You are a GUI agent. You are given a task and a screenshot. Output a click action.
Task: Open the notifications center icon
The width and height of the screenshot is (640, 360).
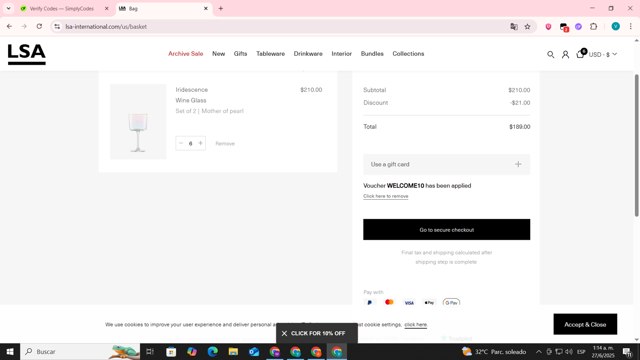coord(627,351)
